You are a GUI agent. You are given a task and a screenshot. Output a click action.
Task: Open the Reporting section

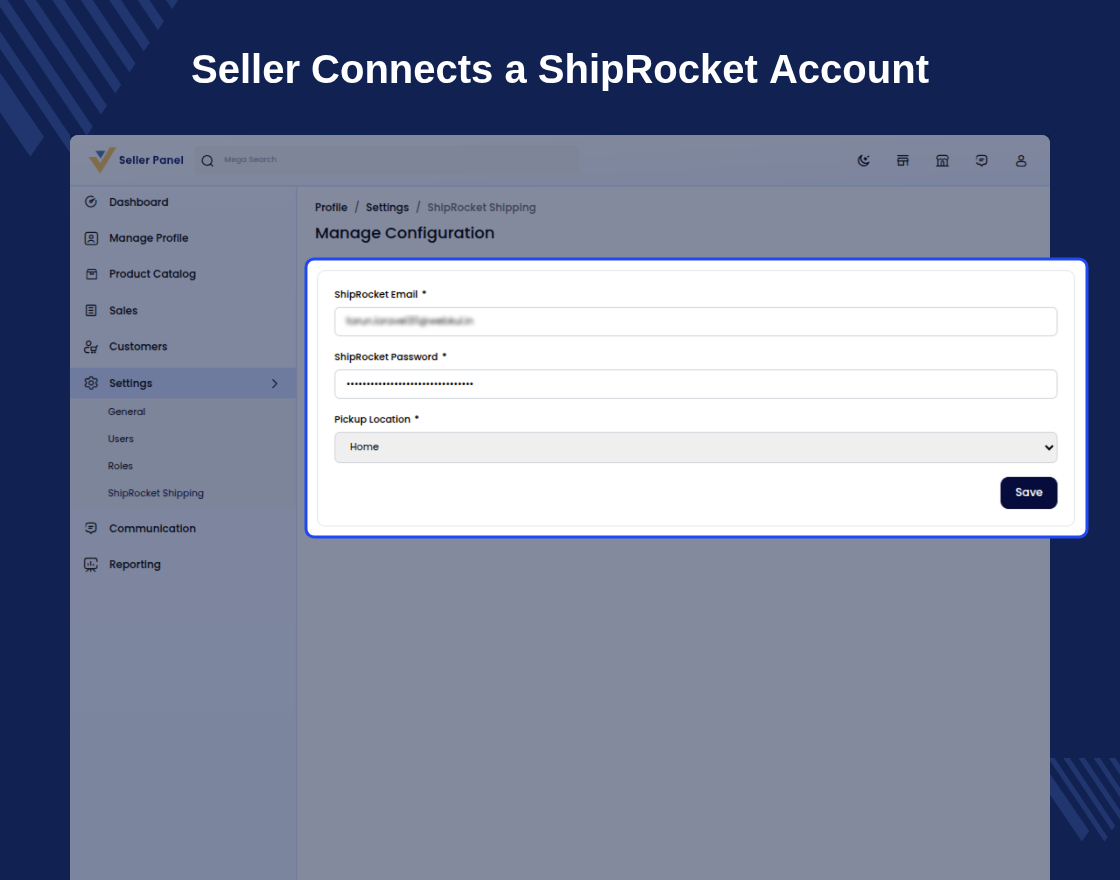(x=134, y=564)
